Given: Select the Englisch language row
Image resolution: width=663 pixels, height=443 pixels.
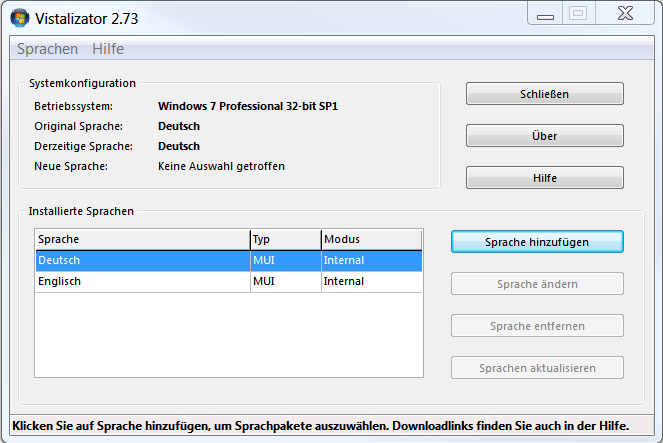Looking at the screenshot, I should coord(140,282).
